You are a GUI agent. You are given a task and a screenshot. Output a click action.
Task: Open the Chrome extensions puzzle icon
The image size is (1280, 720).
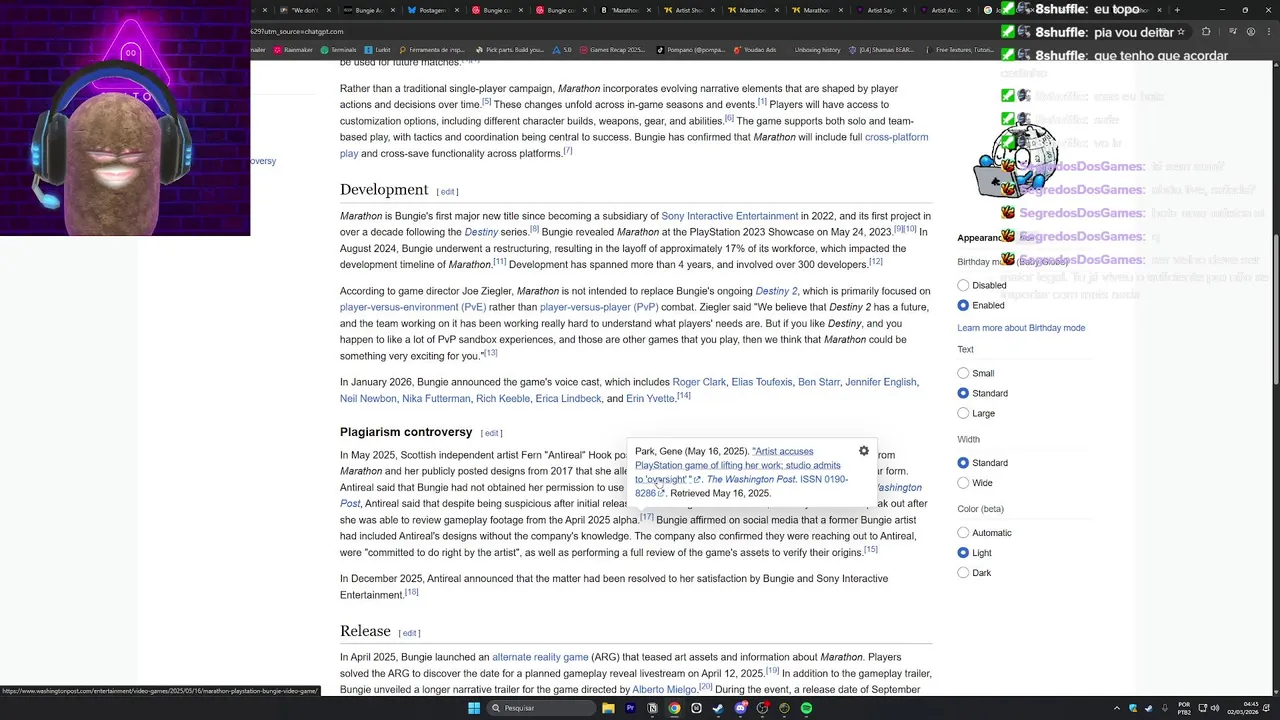point(1205,31)
